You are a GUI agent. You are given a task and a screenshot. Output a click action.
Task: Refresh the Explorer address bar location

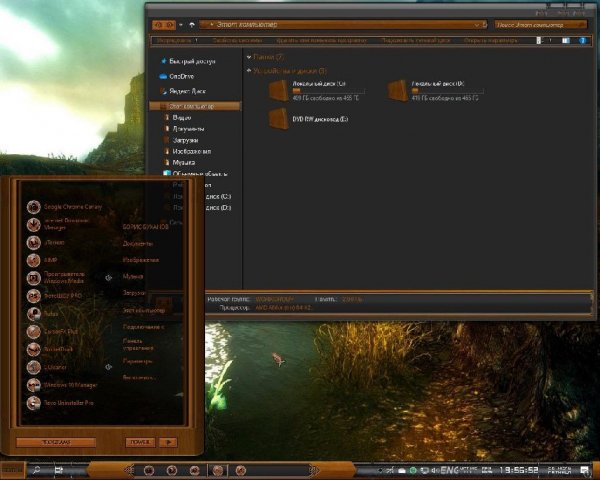(x=484, y=24)
